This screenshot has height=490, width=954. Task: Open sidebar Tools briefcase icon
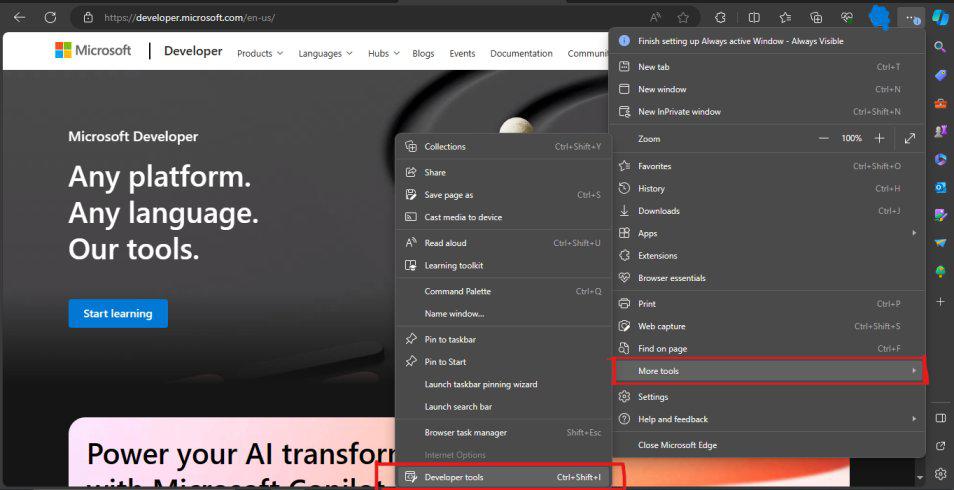(940, 103)
